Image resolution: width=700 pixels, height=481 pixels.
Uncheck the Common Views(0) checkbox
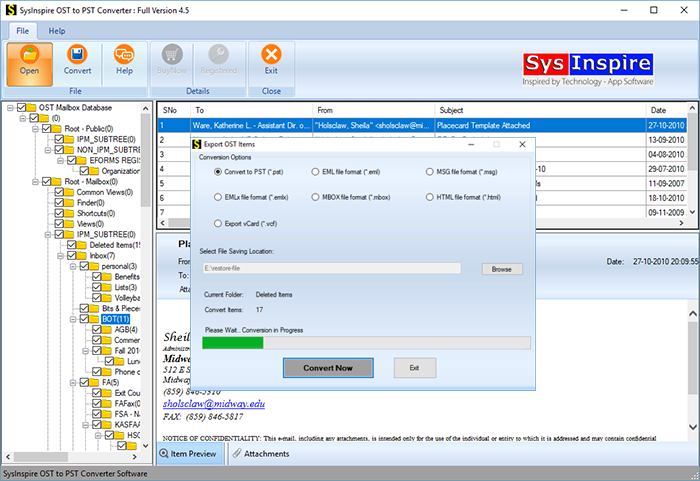(59, 192)
